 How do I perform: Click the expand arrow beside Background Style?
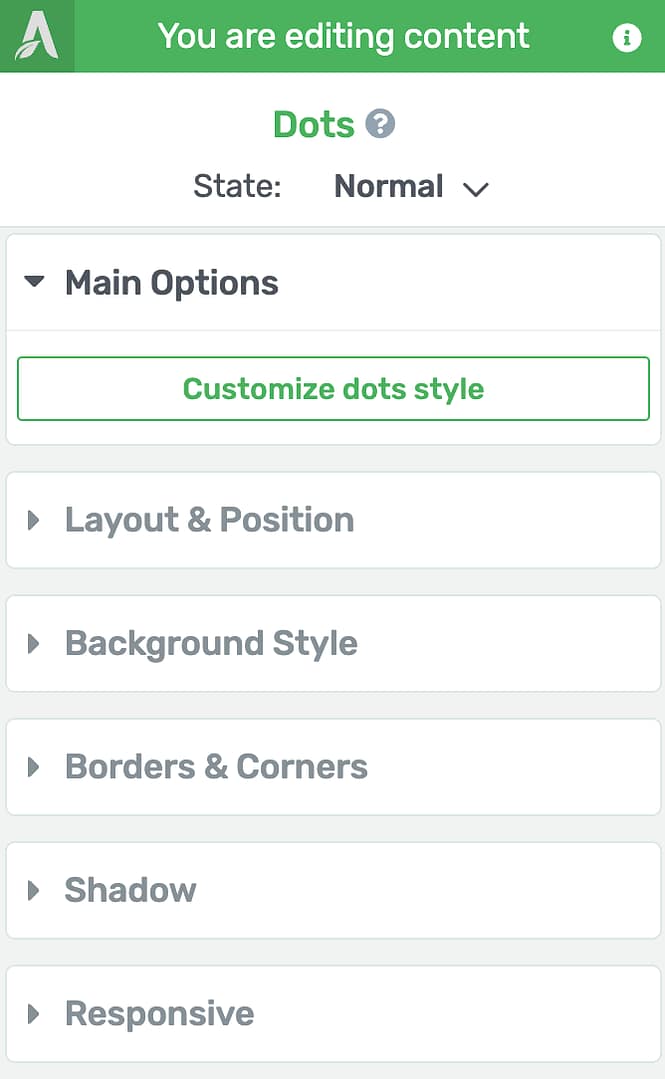[x=34, y=644]
